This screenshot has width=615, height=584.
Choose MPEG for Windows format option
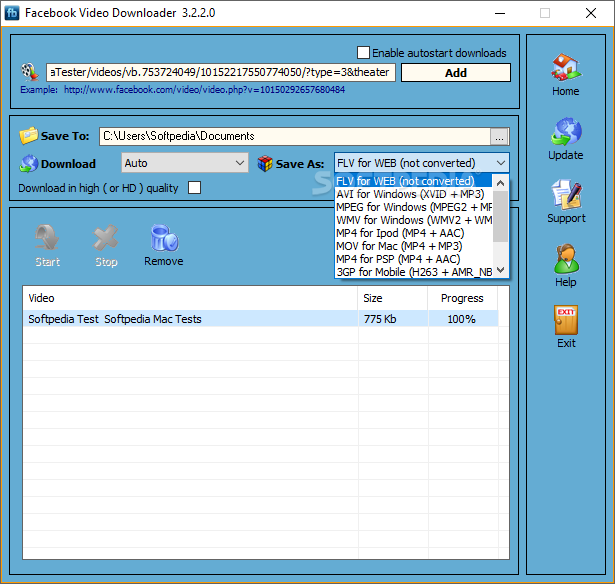[x=414, y=207]
